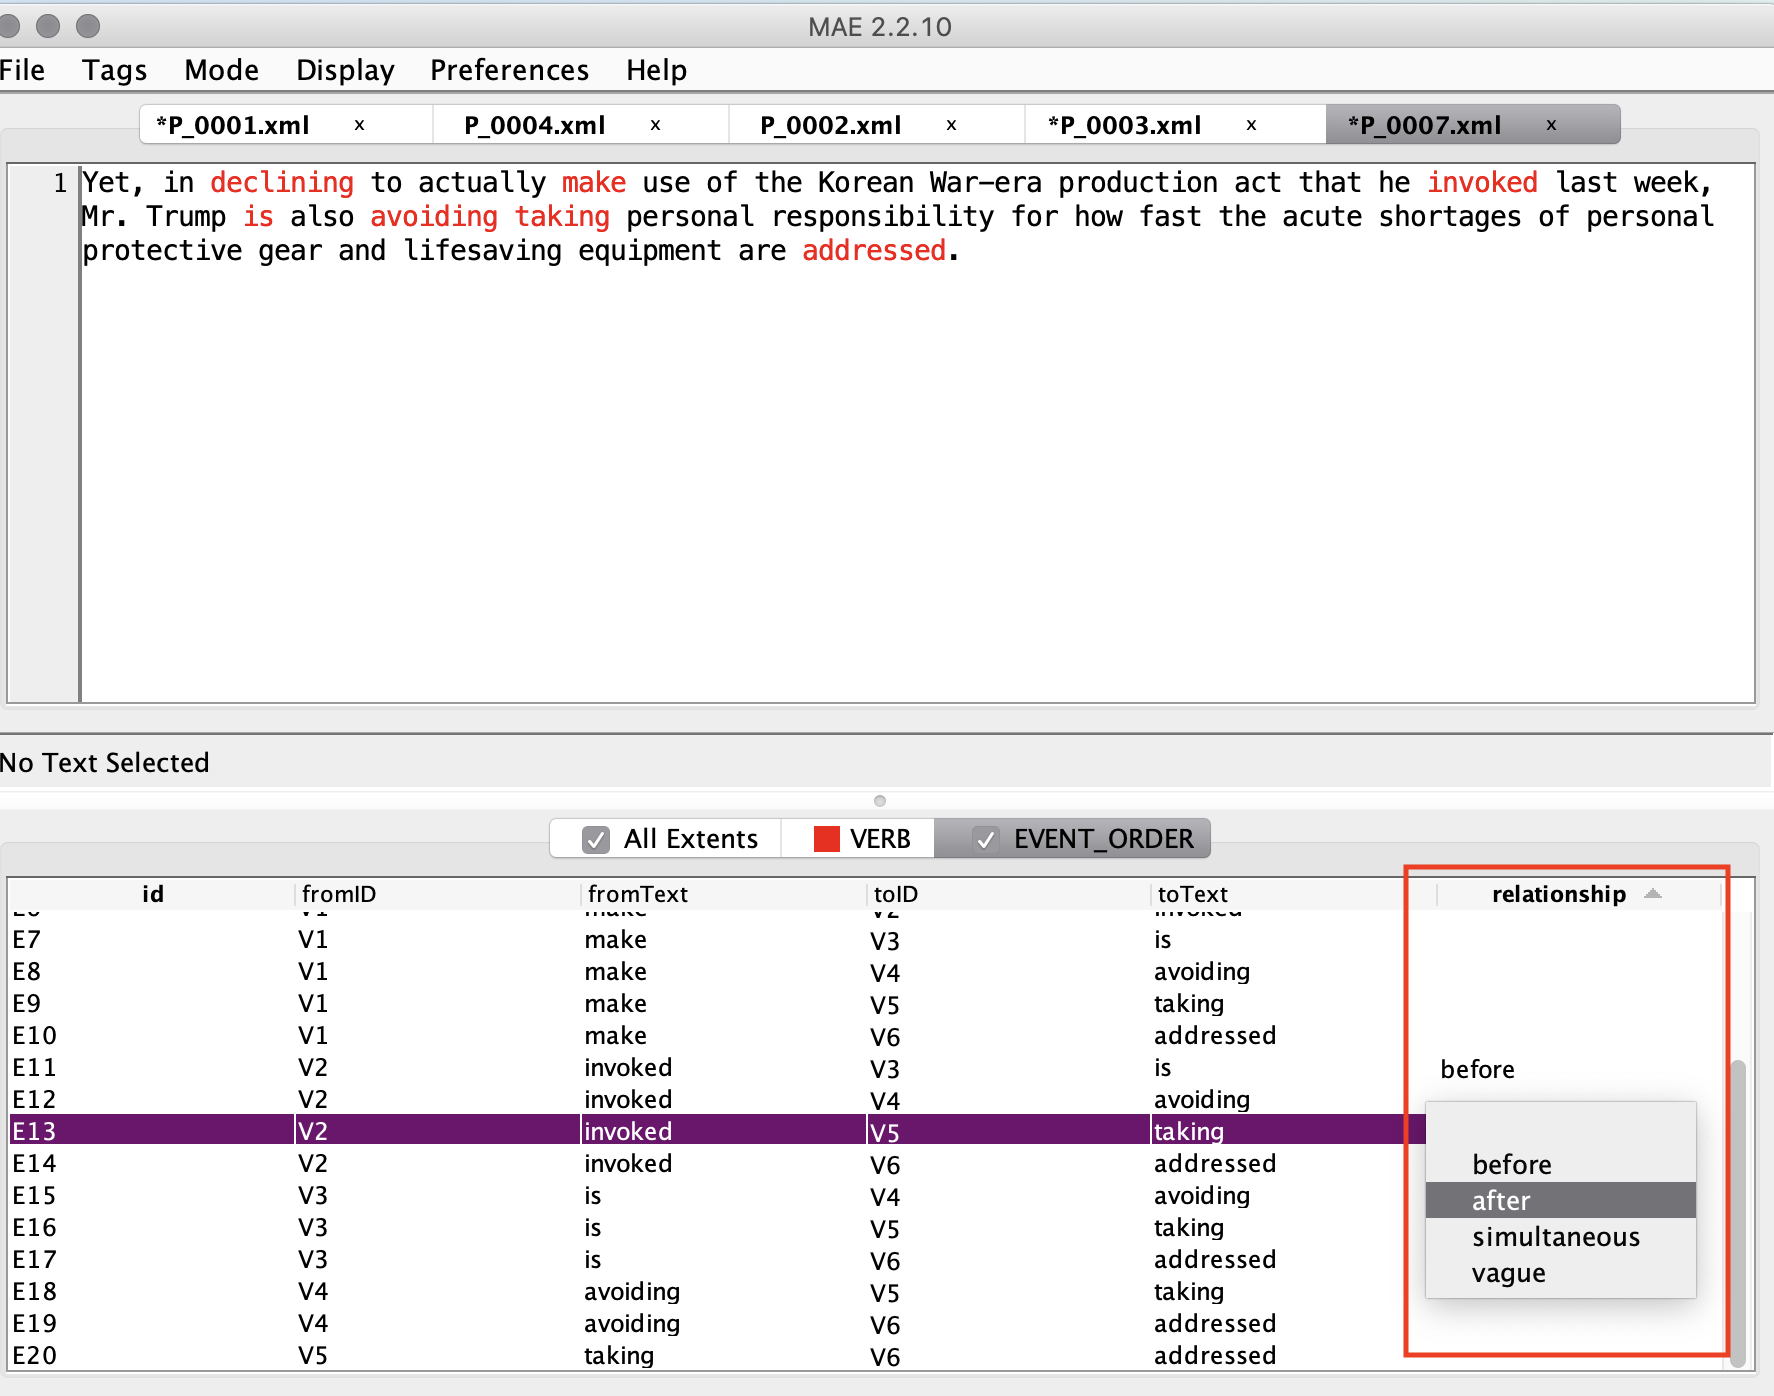1774x1396 pixels.
Task: Choose 'before' in the relationship dropdown
Action: coord(1561,1164)
